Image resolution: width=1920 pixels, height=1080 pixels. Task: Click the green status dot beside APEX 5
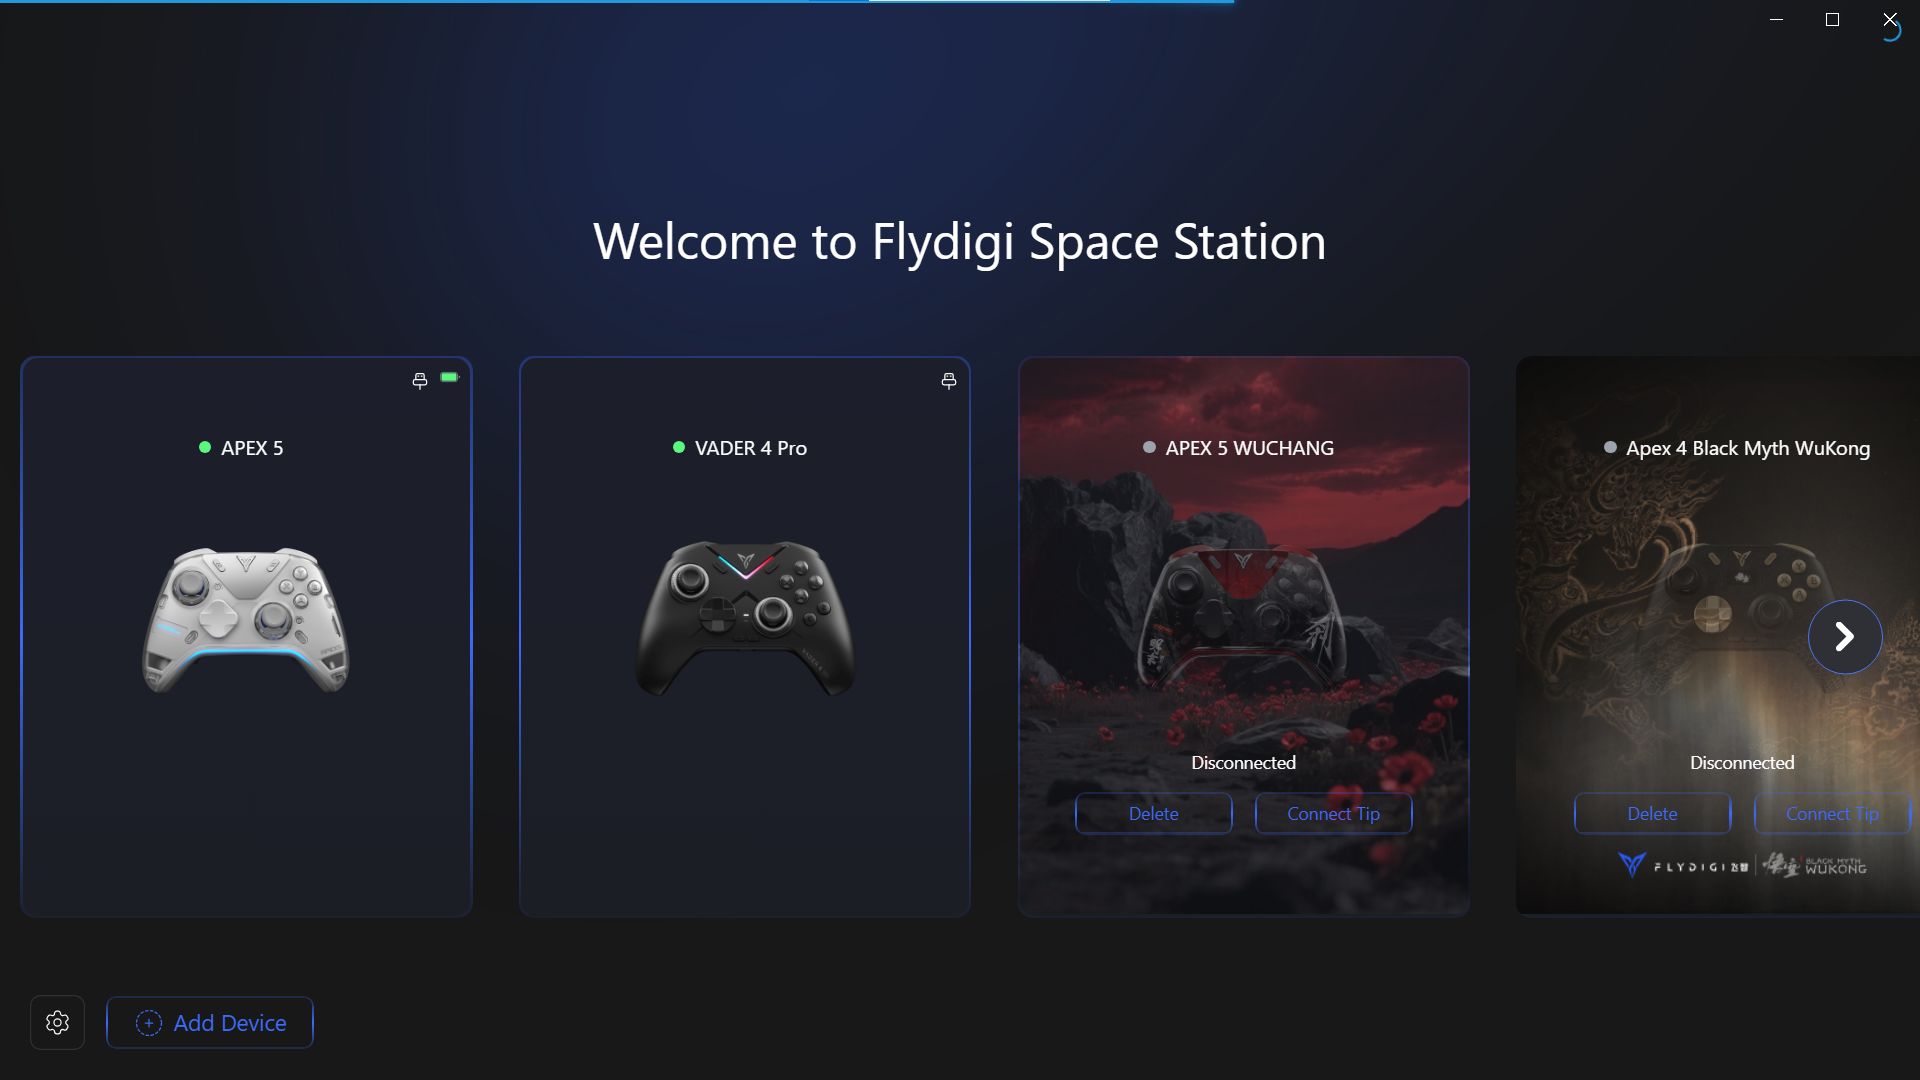205,447
